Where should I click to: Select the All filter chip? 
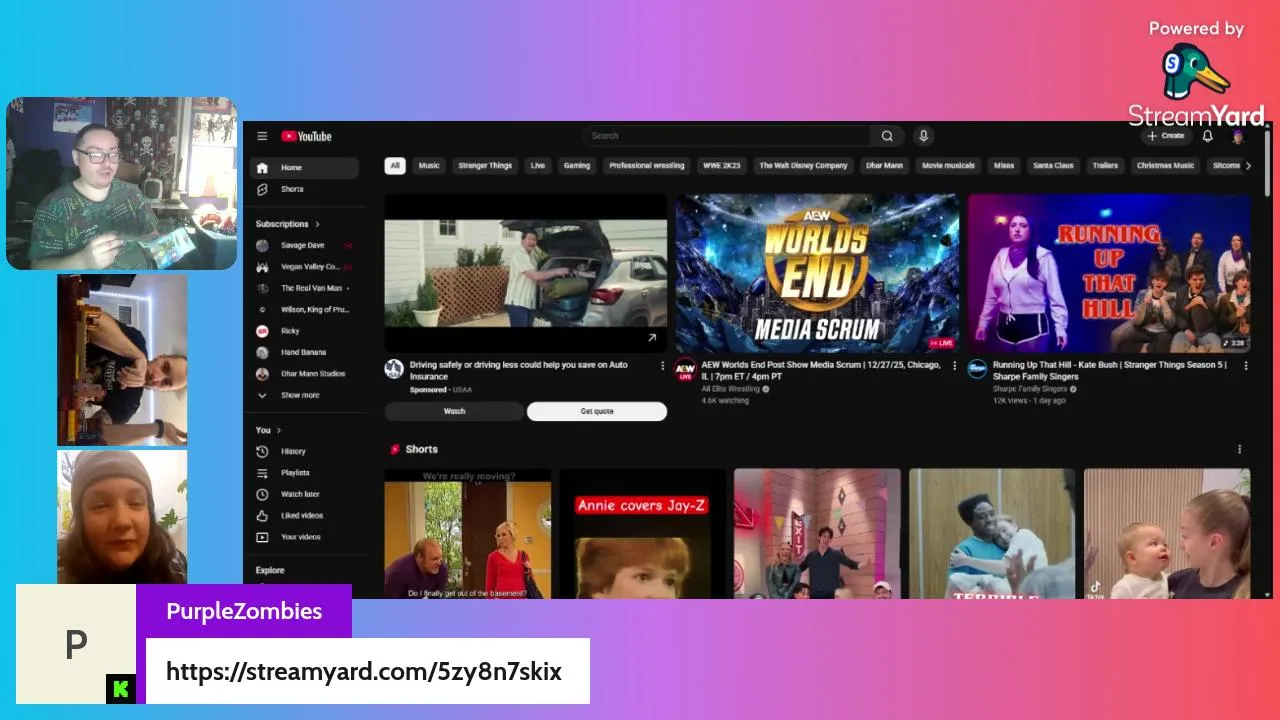tap(395, 166)
